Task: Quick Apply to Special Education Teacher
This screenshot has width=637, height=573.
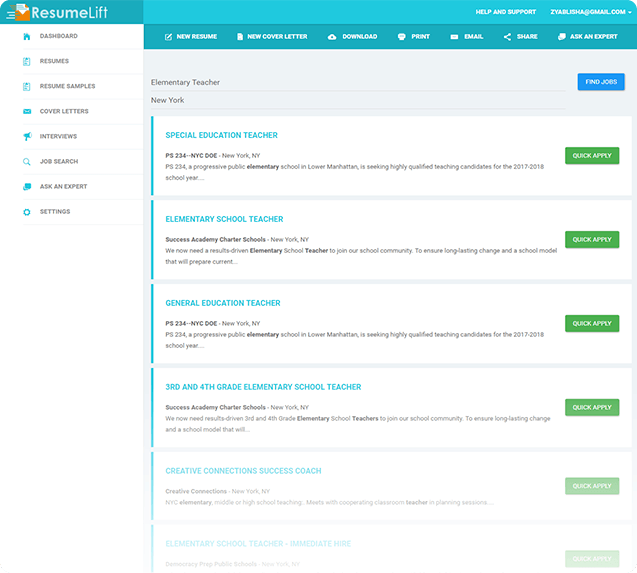Action: click(592, 156)
